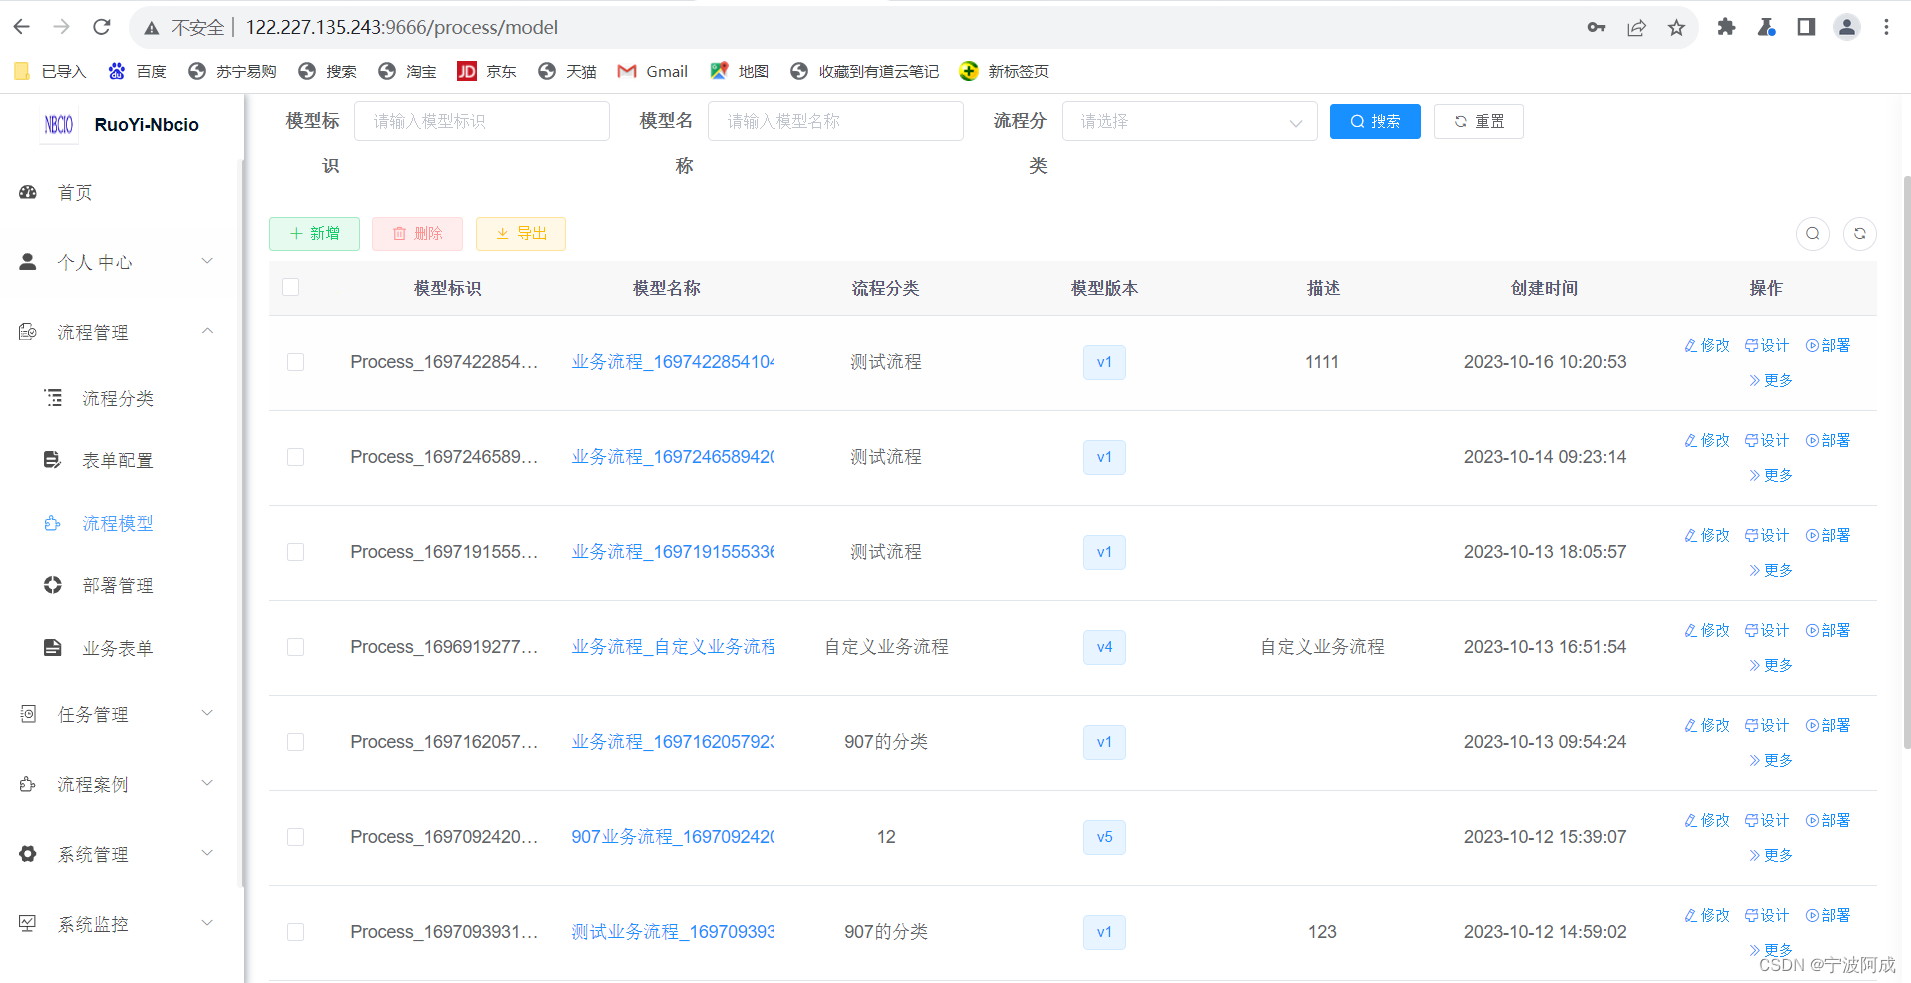This screenshot has width=1911, height=983.
Task: Open the 京东 JD bookmark
Action: click(487, 71)
